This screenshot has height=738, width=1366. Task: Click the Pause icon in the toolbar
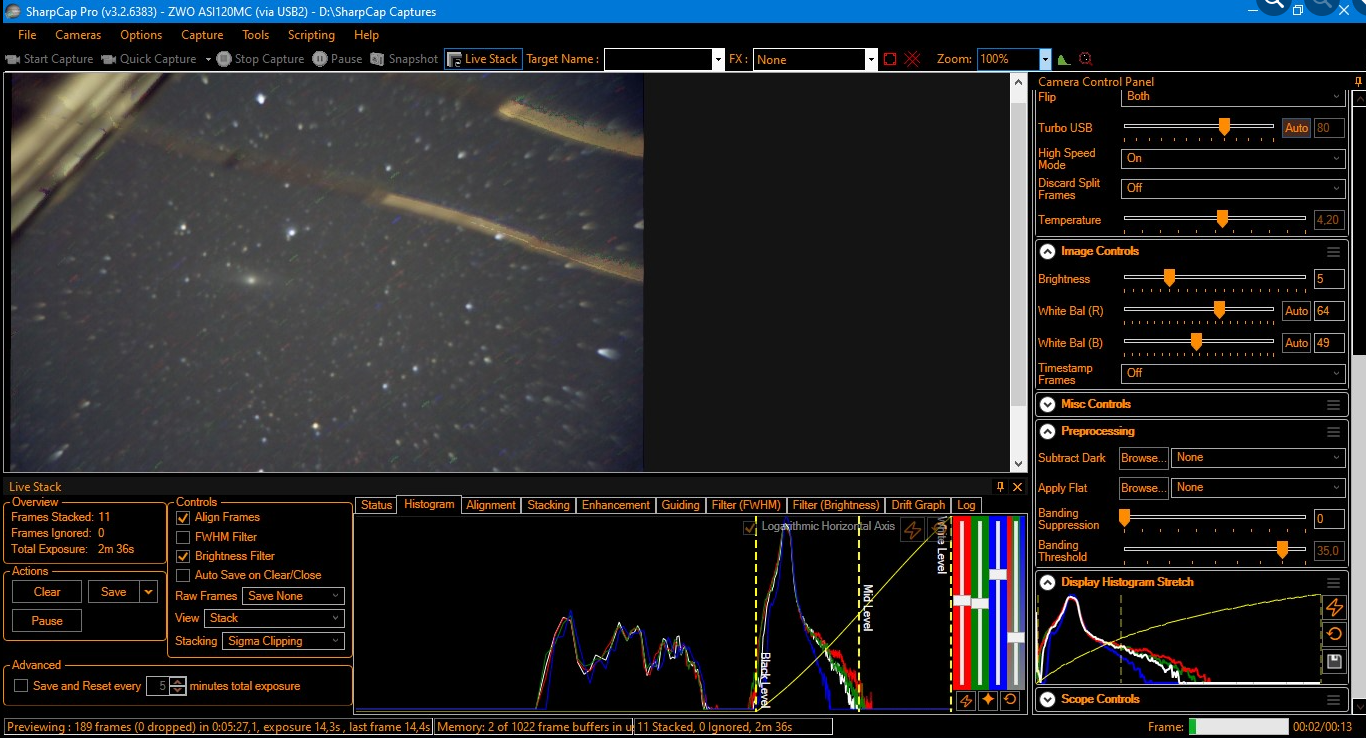(x=320, y=59)
